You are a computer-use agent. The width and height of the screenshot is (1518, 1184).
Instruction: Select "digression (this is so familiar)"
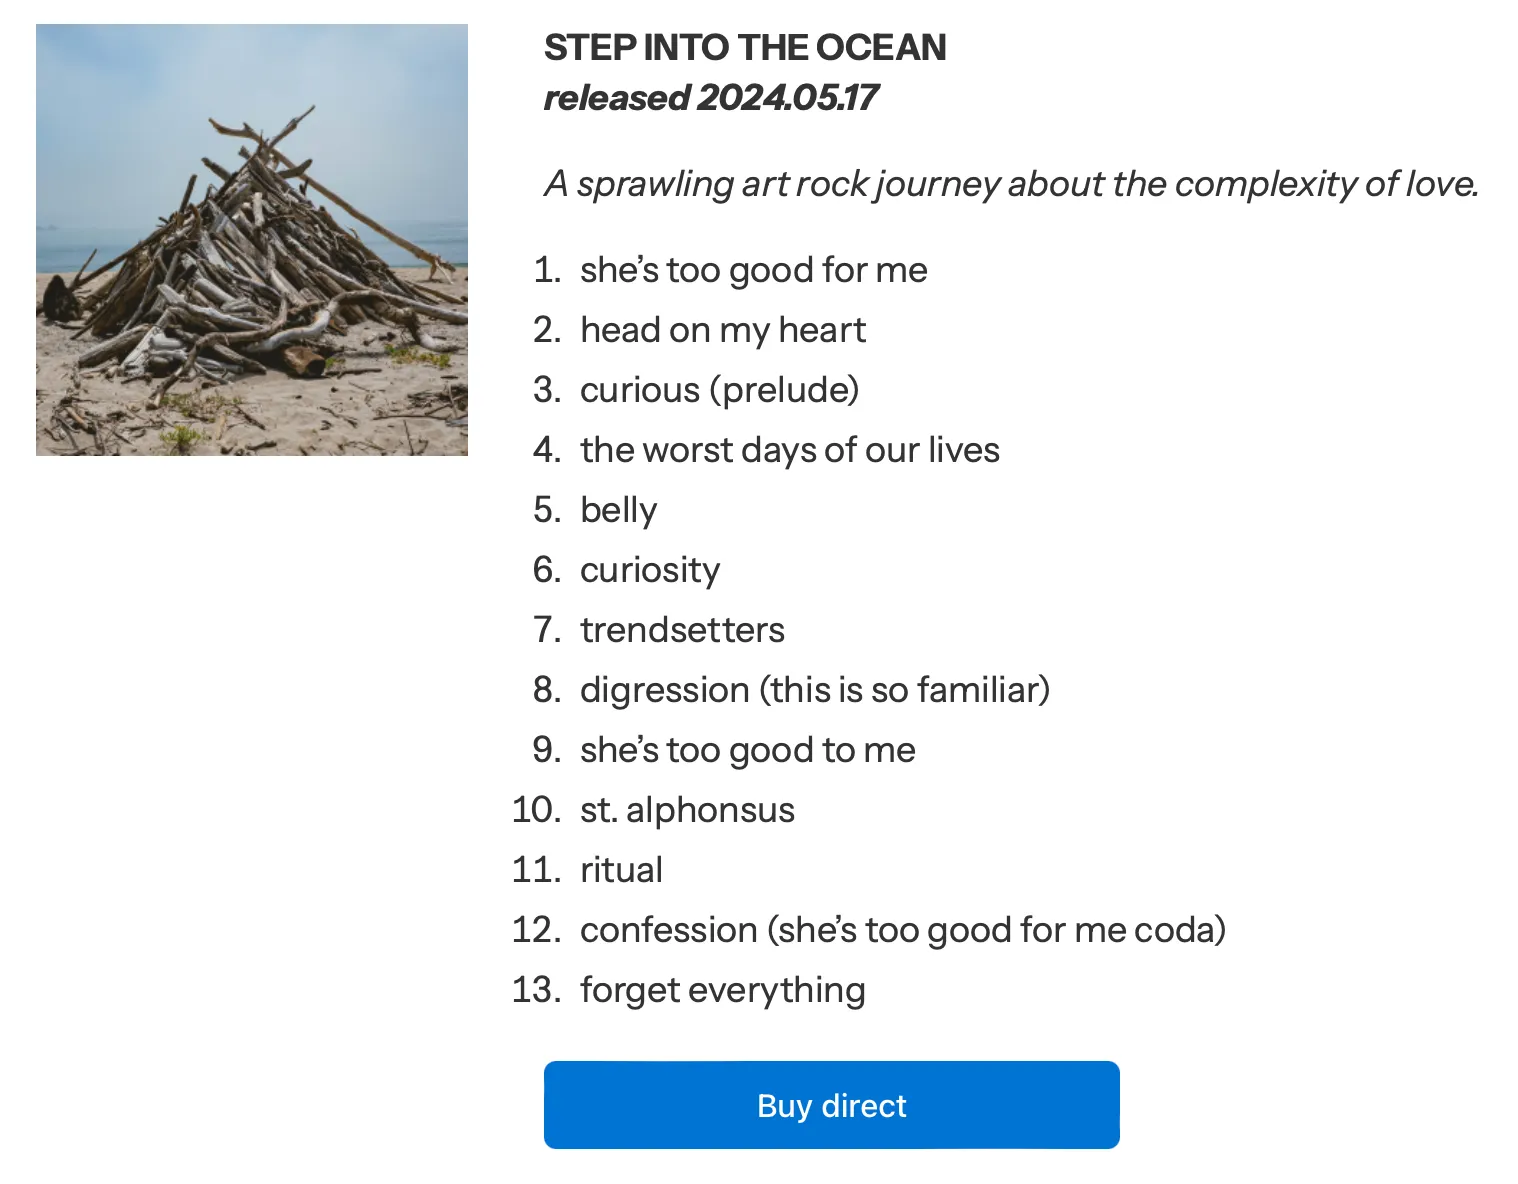[x=814, y=690]
